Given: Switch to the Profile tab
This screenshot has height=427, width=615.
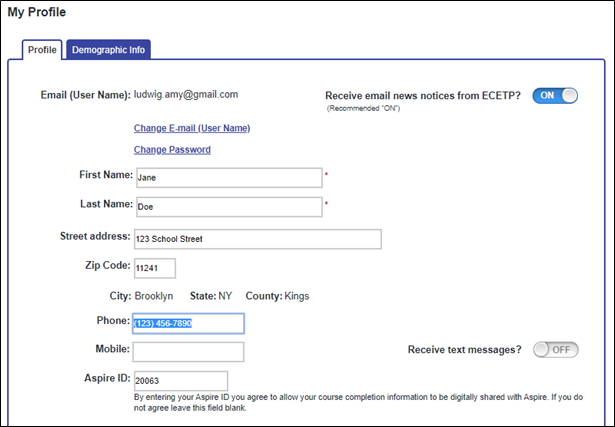Looking at the screenshot, I should click(42, 49).
